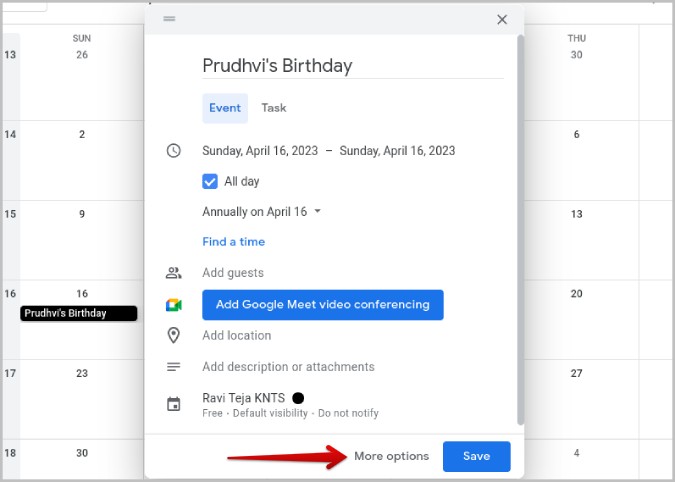Click the description lines icon
Viewport: 675px width, 482px height.
[x=173, y=367]
